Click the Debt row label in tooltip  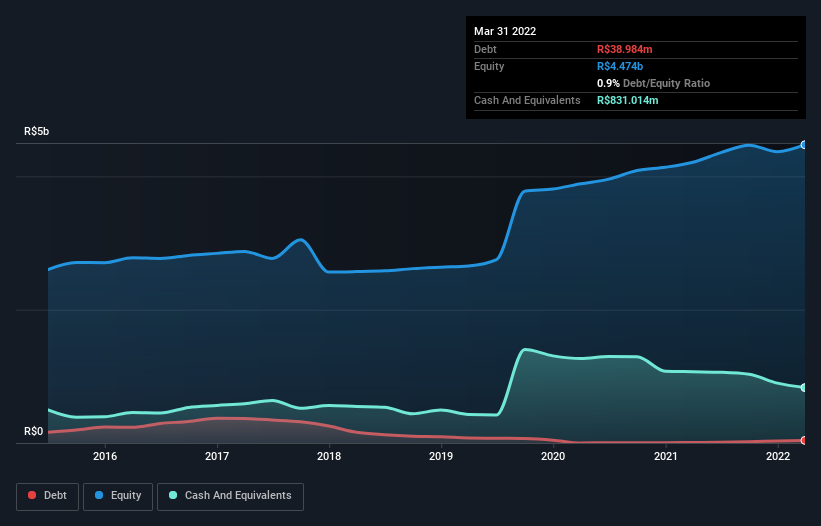tap(485, 49)
